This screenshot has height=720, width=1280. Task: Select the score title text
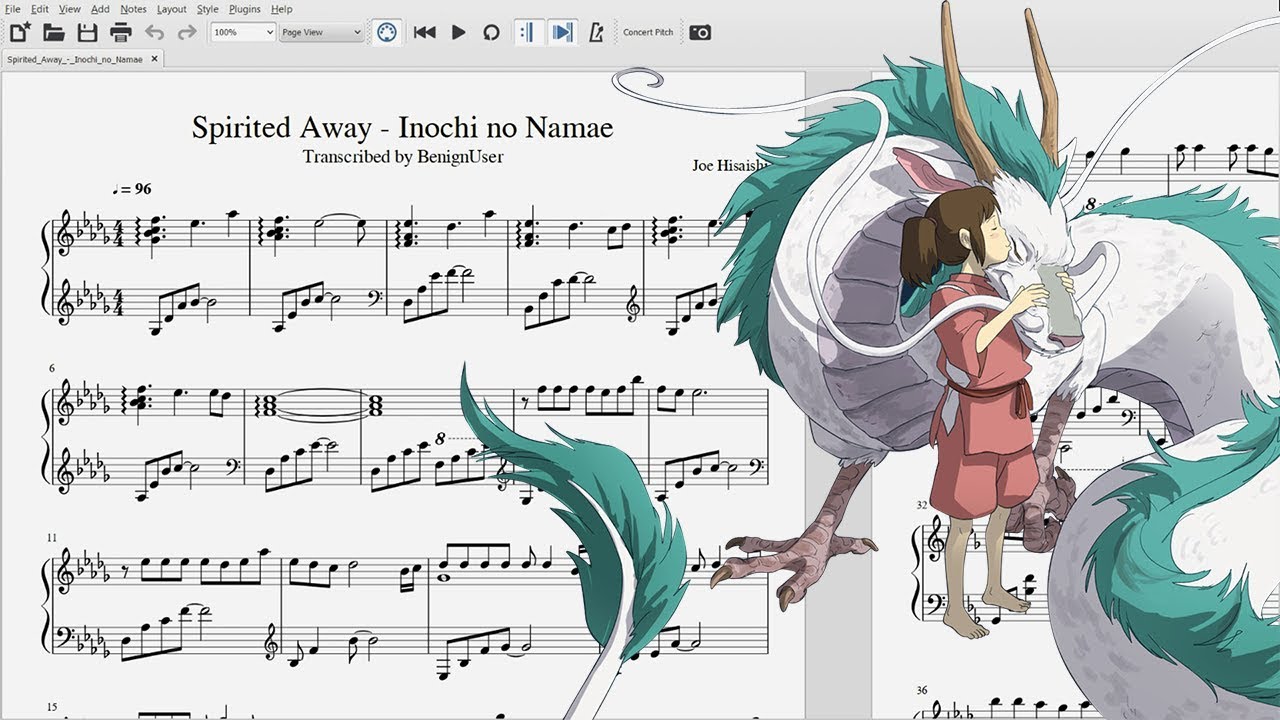pyautogui.click(x=402, y=128)
